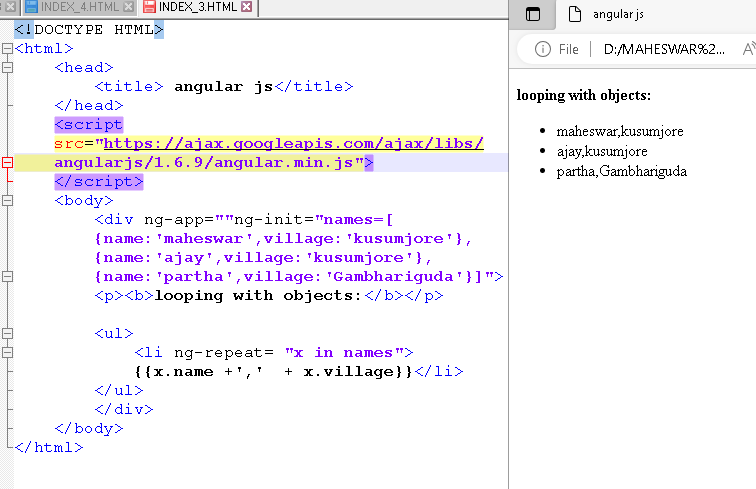This screenshot has width=756, height=489.
Task: Collapse the ul list fold marker
Action: pos(8,333)
